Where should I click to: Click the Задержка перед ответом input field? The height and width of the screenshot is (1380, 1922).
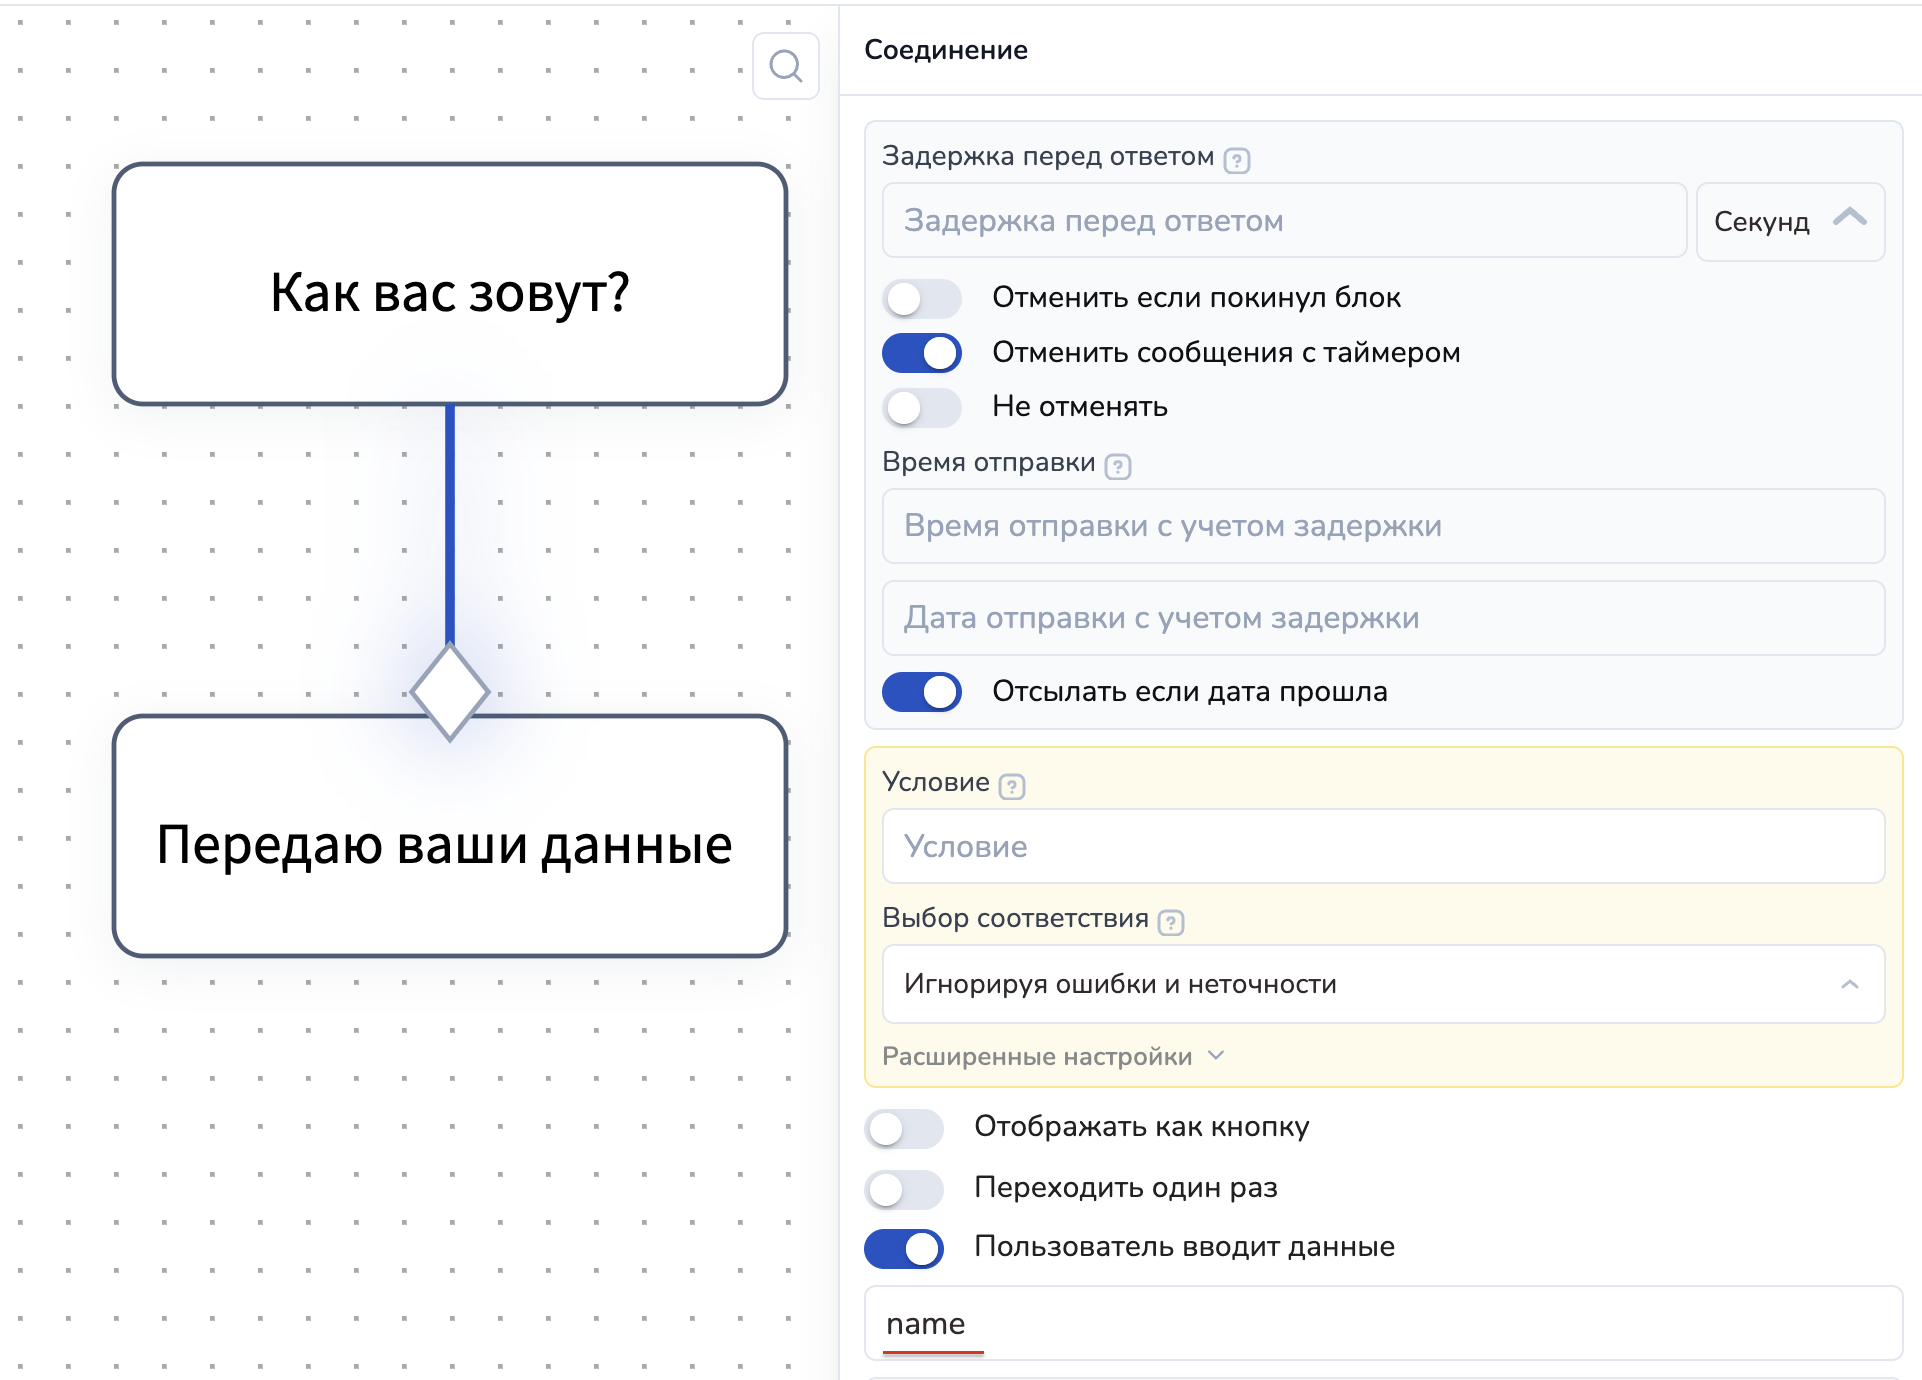click(1283, 221)
